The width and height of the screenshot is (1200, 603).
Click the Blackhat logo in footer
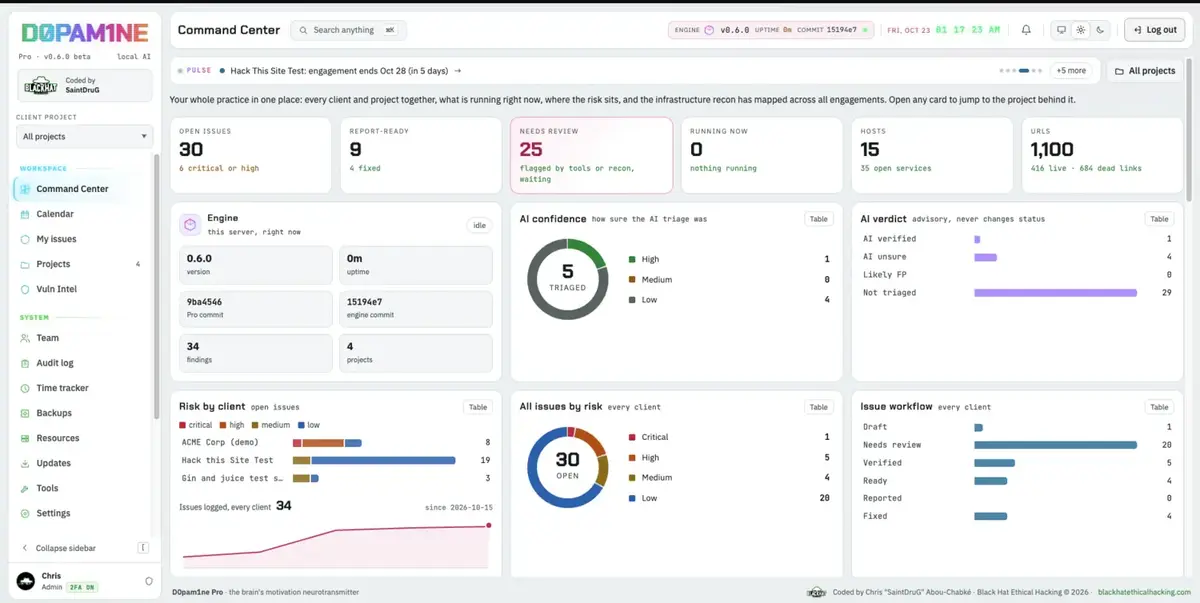pyautogui.click(x=817, y=592)
